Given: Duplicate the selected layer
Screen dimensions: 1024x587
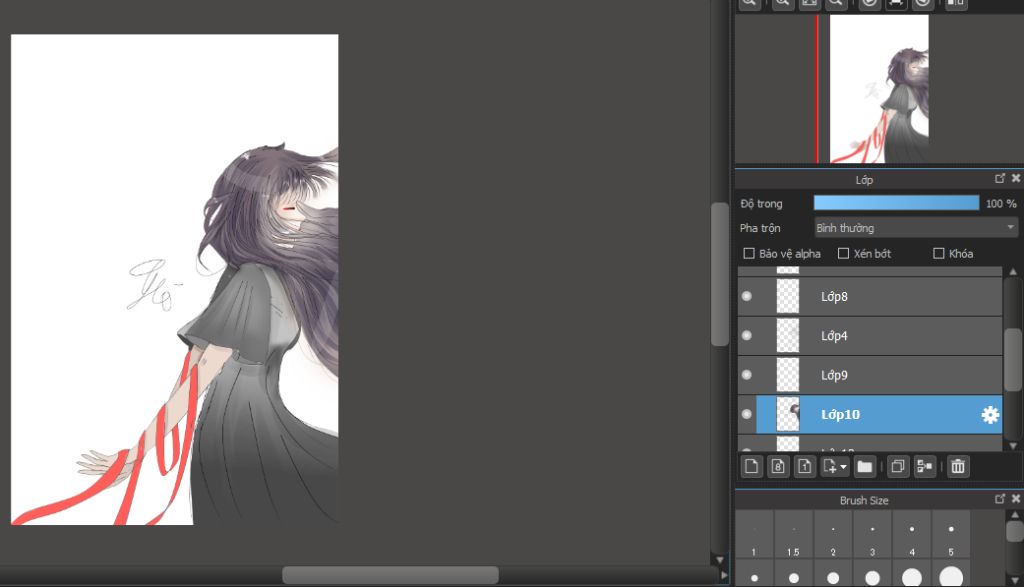Looking at the screenshot, I should (898, 466).
